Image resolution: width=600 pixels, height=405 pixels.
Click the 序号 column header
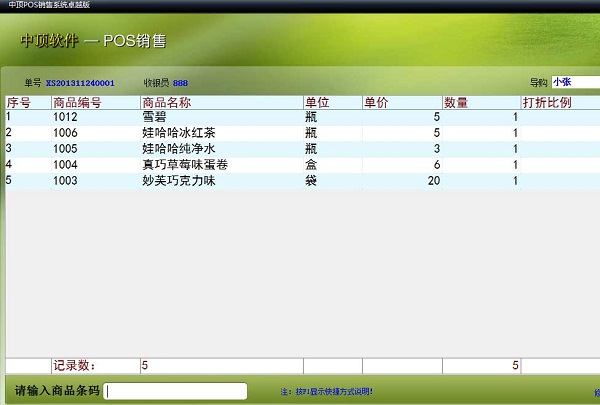[28, 103]
